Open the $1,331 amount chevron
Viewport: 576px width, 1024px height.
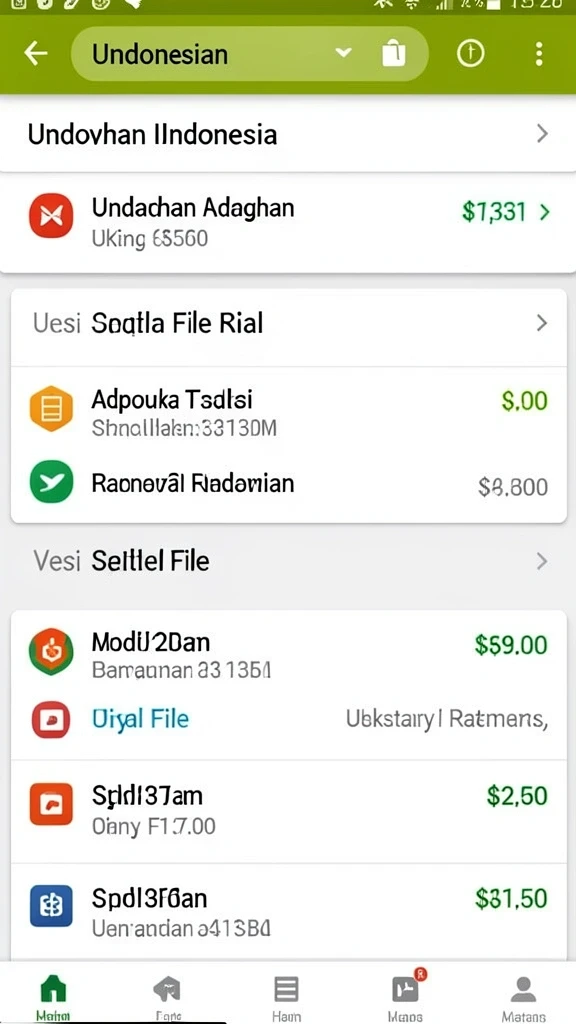click(544, 212)
